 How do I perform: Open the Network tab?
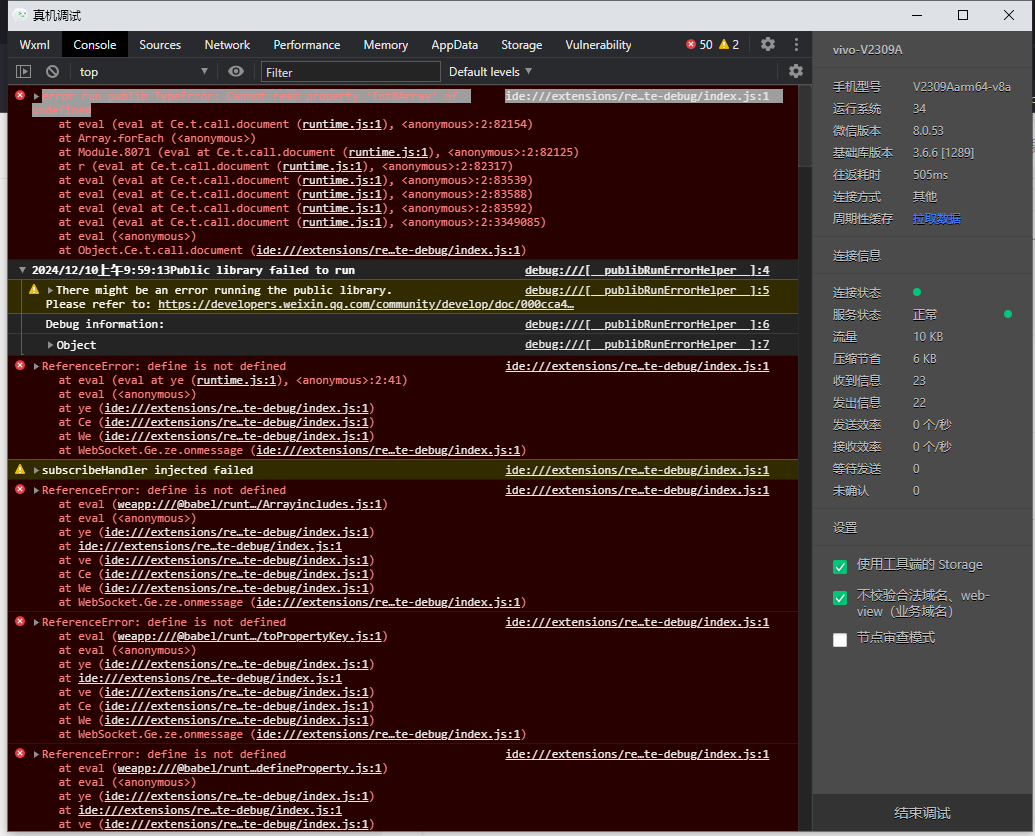pos(227,45)
